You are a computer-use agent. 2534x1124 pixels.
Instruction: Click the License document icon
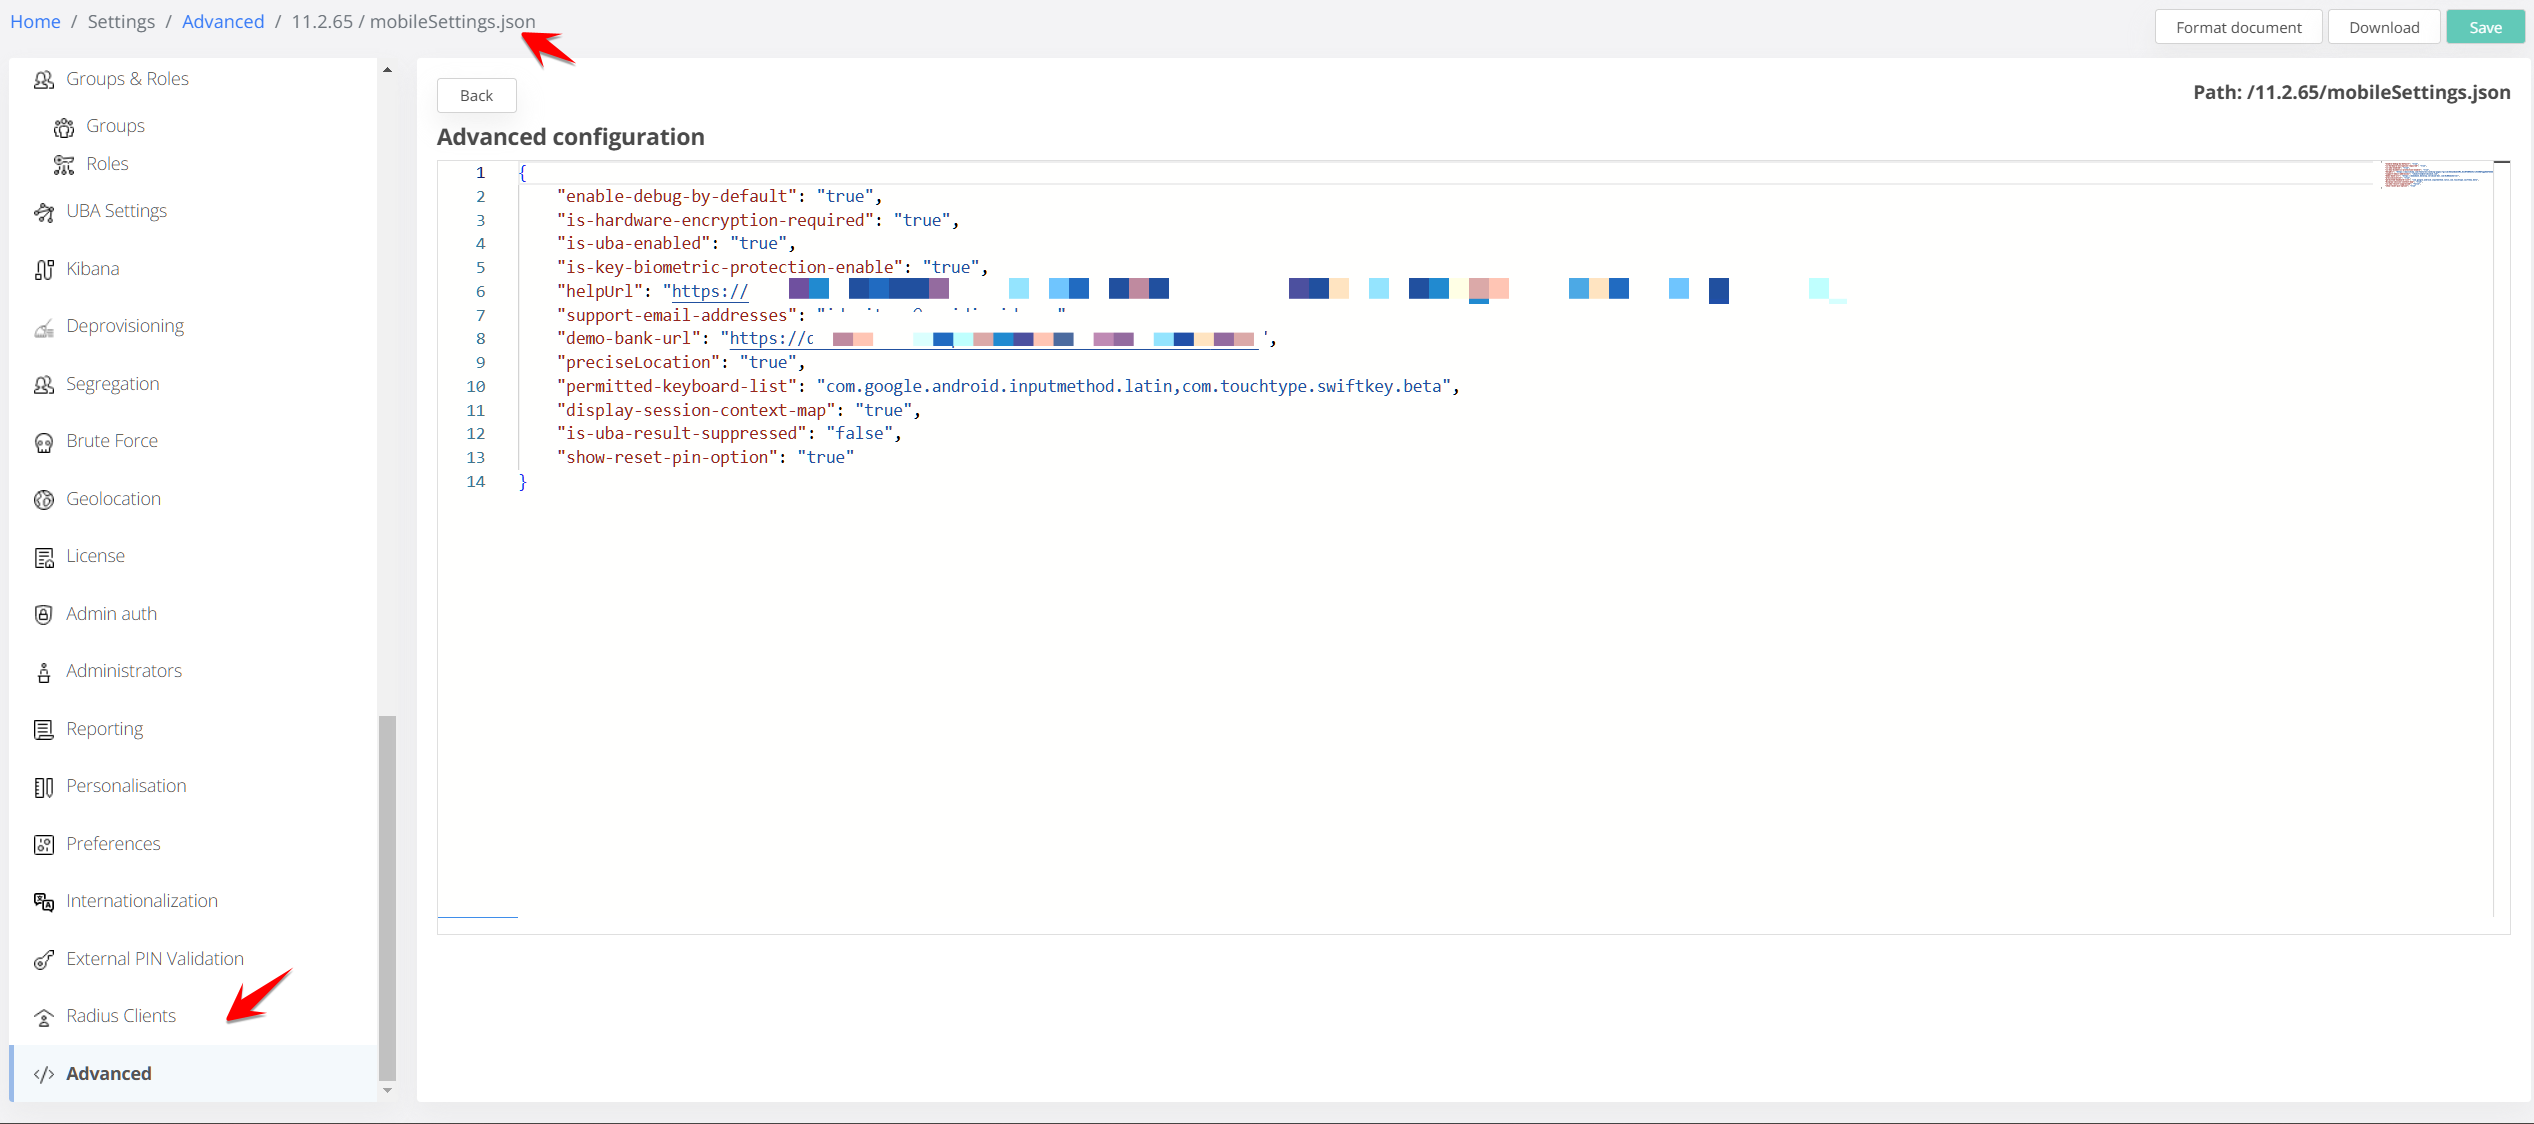pyautogui.click(x=43, y=557)
